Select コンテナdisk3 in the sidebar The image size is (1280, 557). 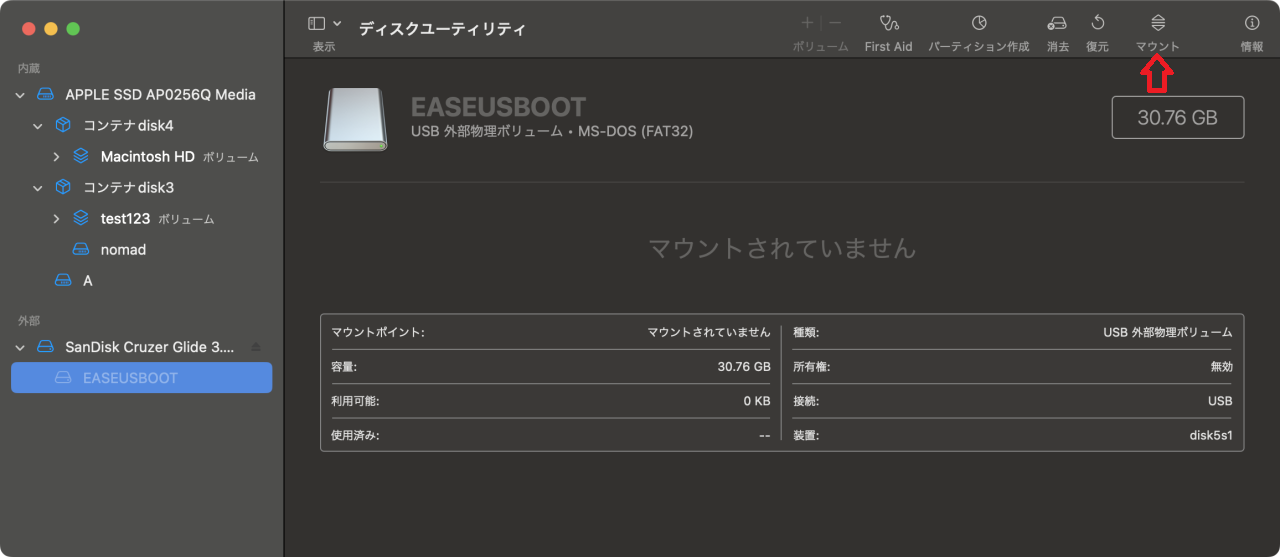[128, 188]
